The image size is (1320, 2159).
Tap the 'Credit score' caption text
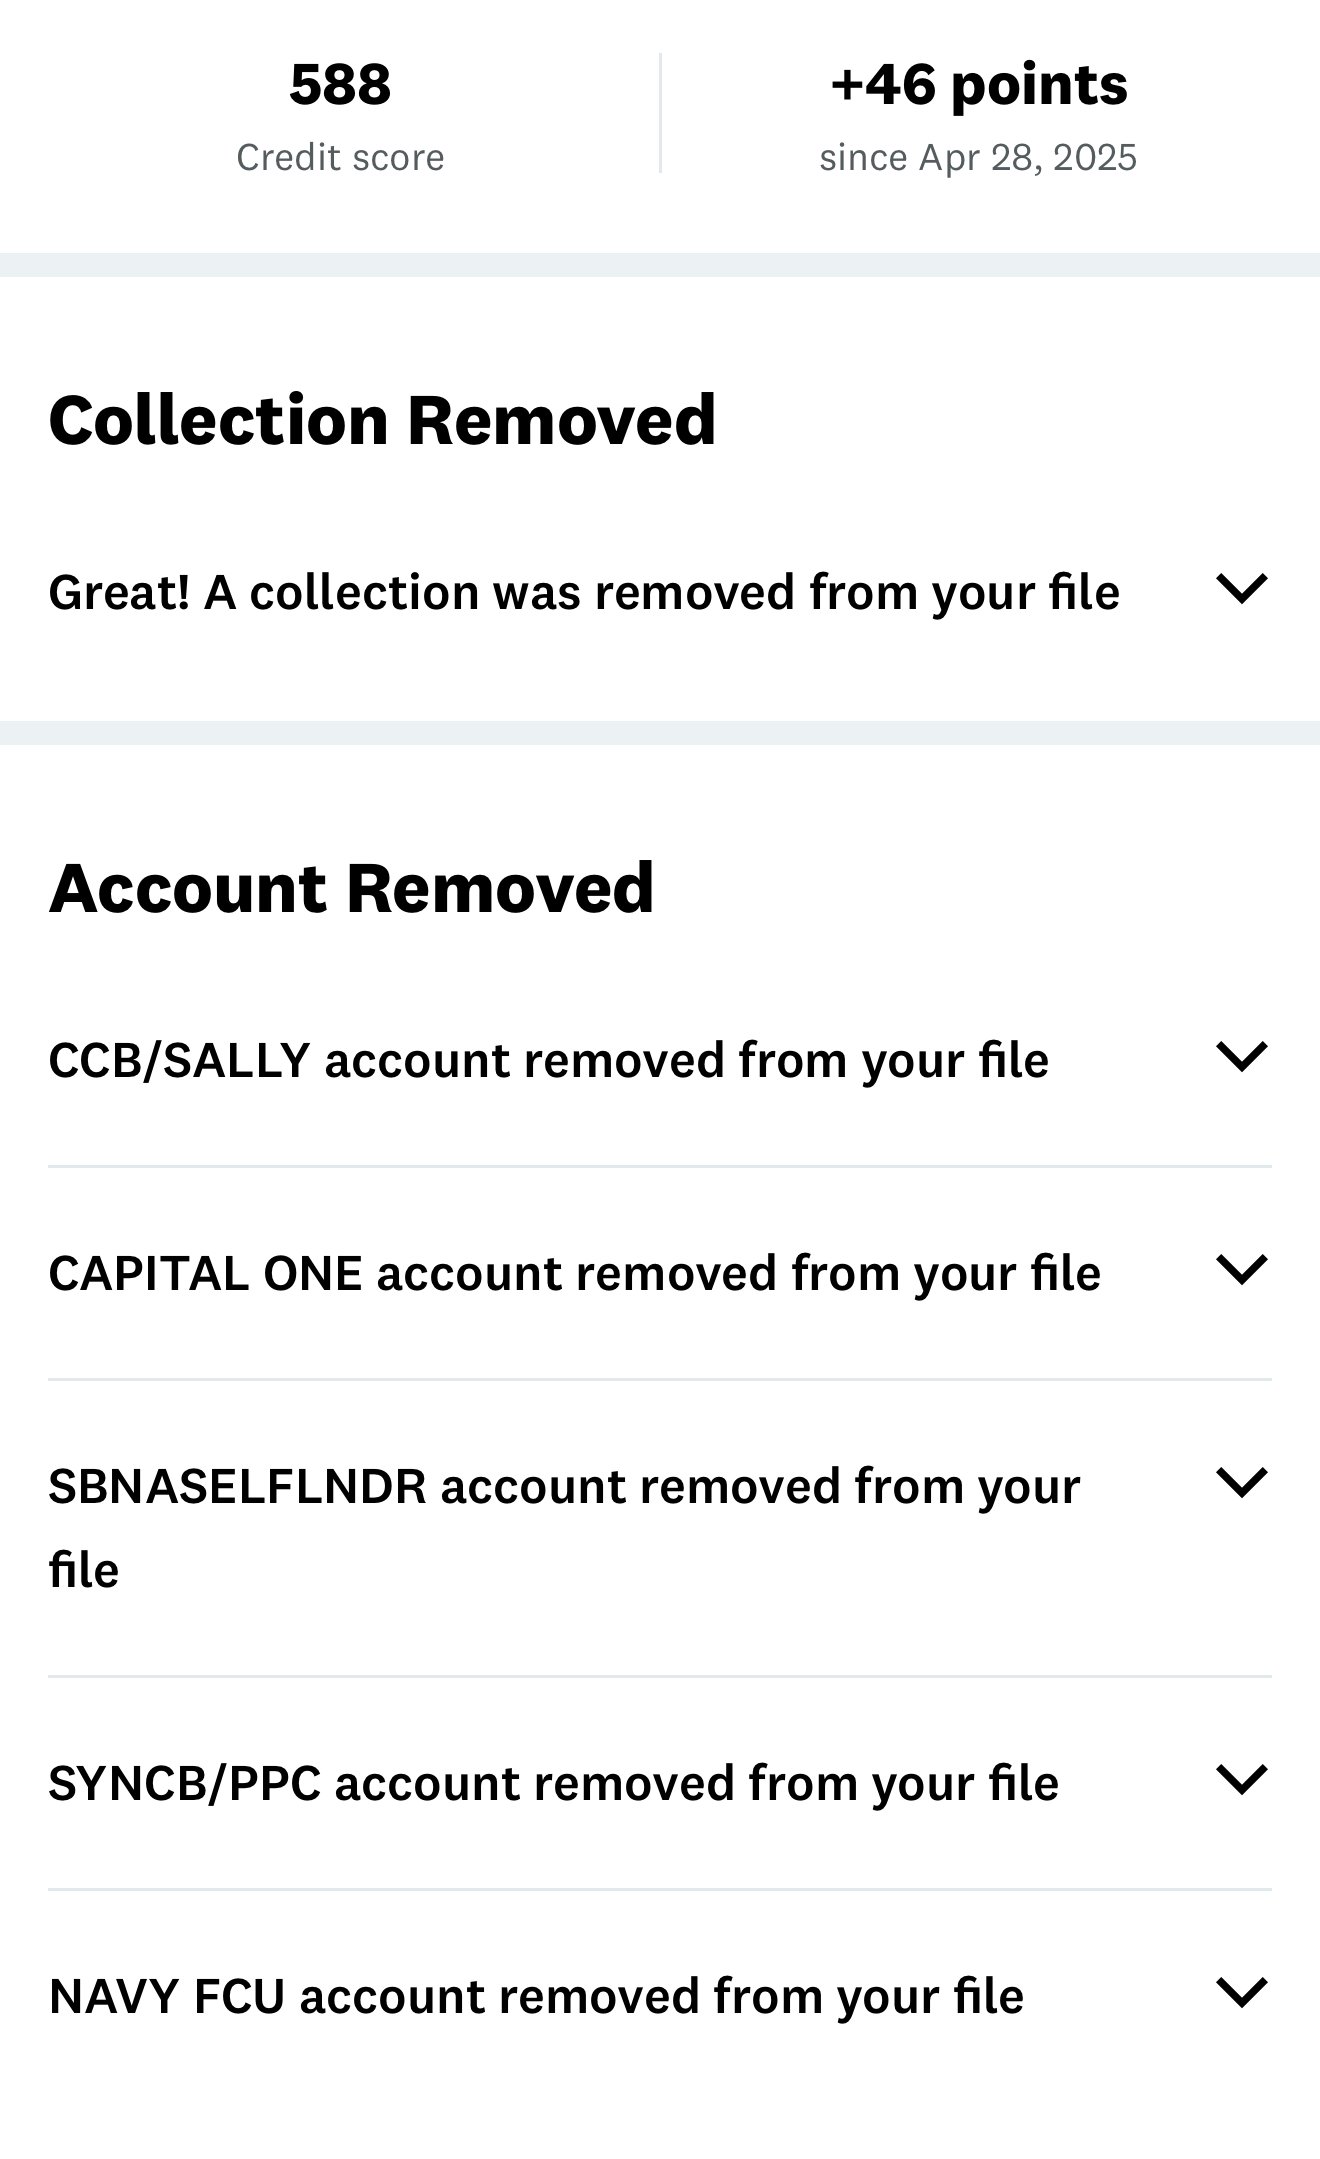coord(340,158)
